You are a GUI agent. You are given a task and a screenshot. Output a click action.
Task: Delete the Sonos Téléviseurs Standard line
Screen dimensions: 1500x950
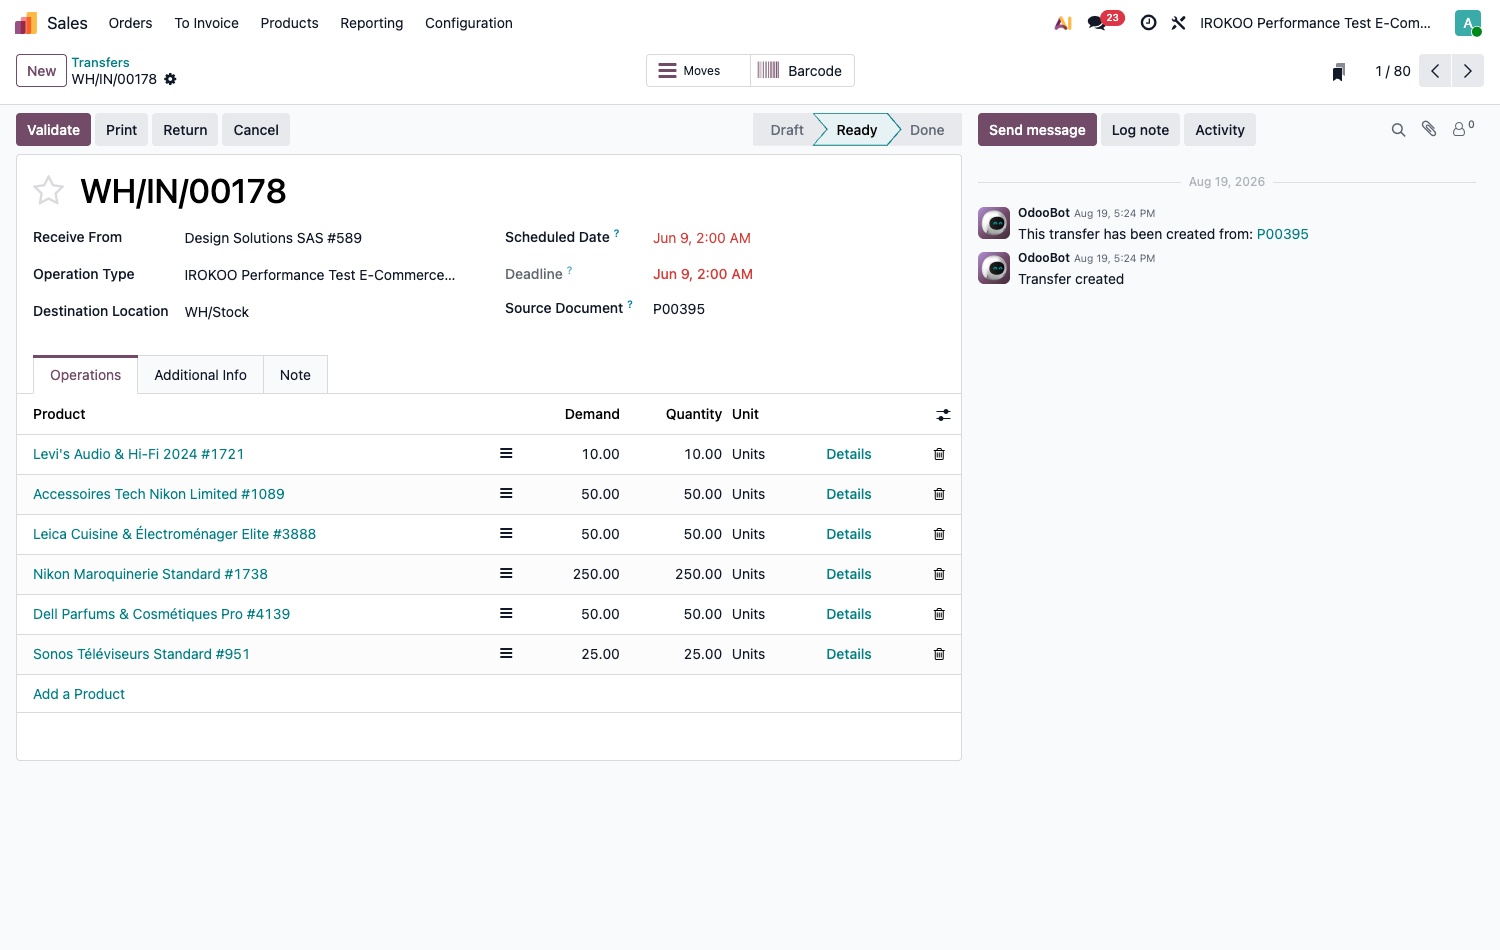pyautogui.click(x=939, y=654)
